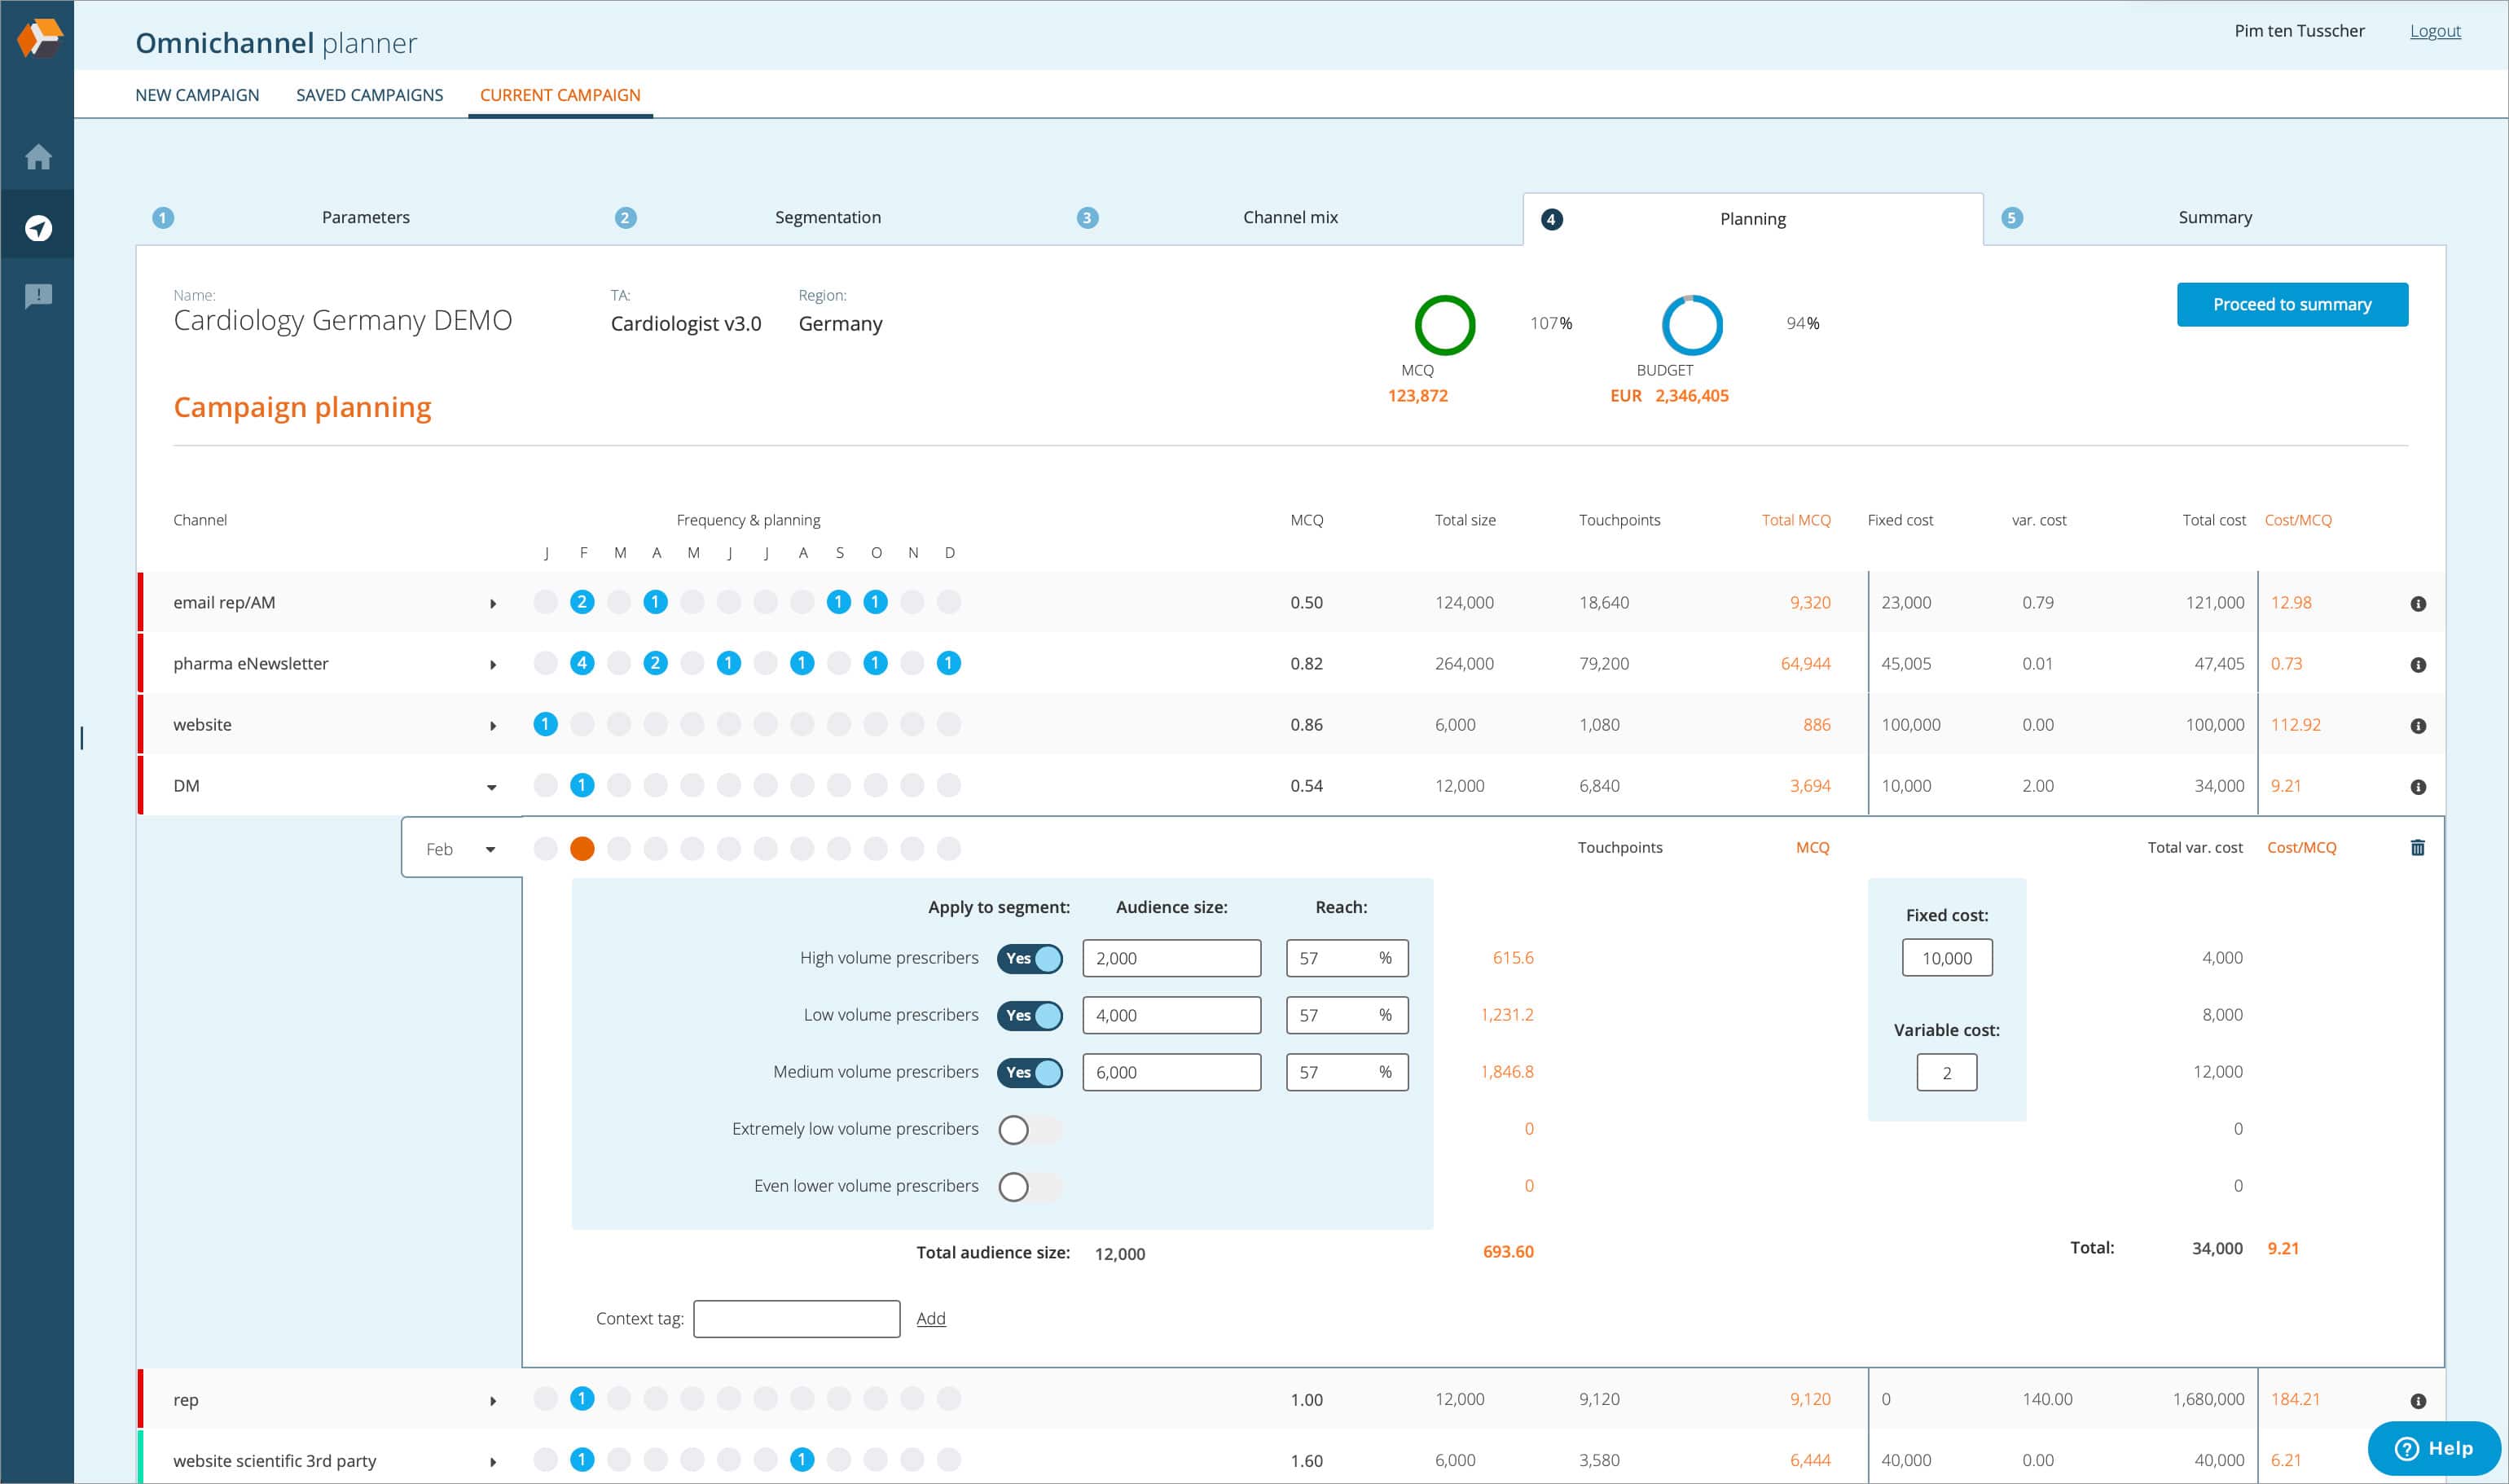Edit Low volume audience size 4,000 field
The width and height of the screenshot is (2509, 1484).
coord(1172,1015)
